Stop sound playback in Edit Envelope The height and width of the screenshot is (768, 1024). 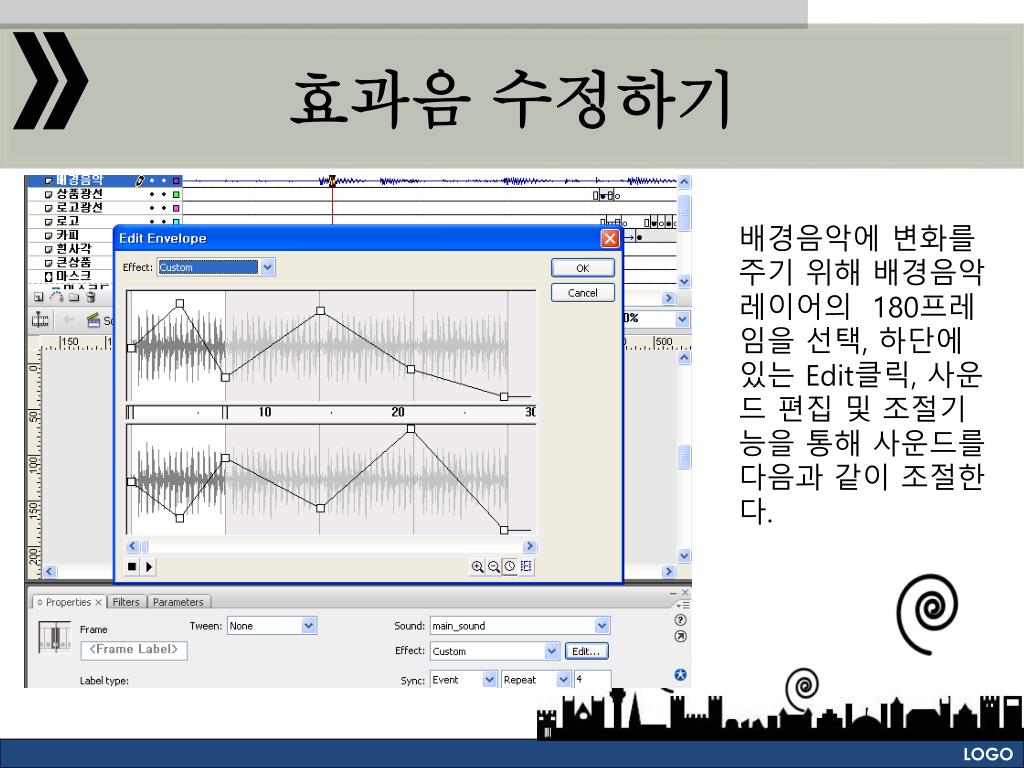tap(132, 567)
